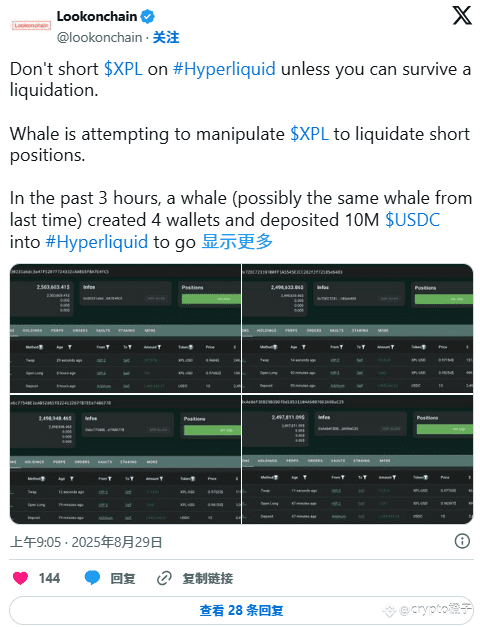480x627 pixels.
Task: Click the Lookonchain verified badge
Action: (148, 17)
